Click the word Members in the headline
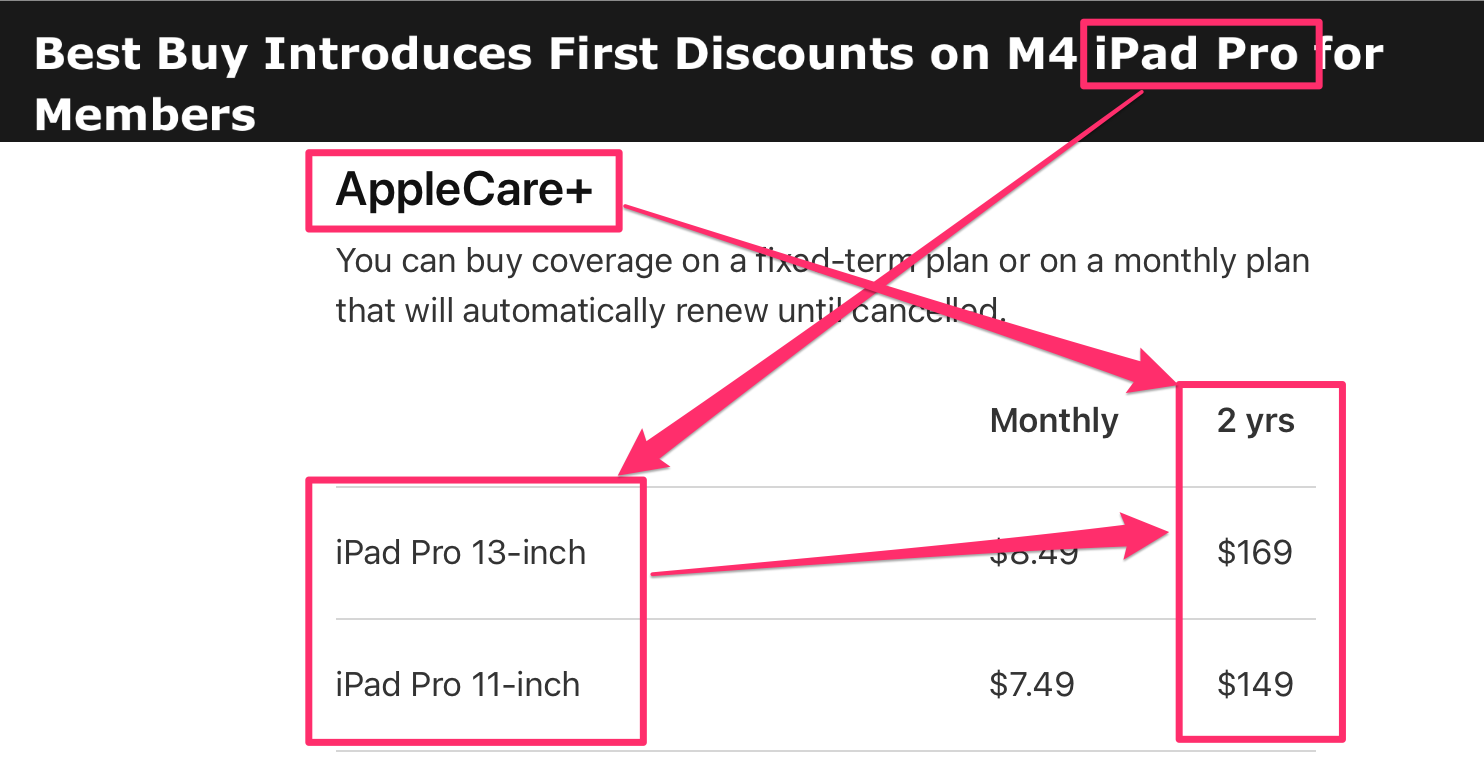The height and width of the screenshot is (773, 1484). (145, 115)
